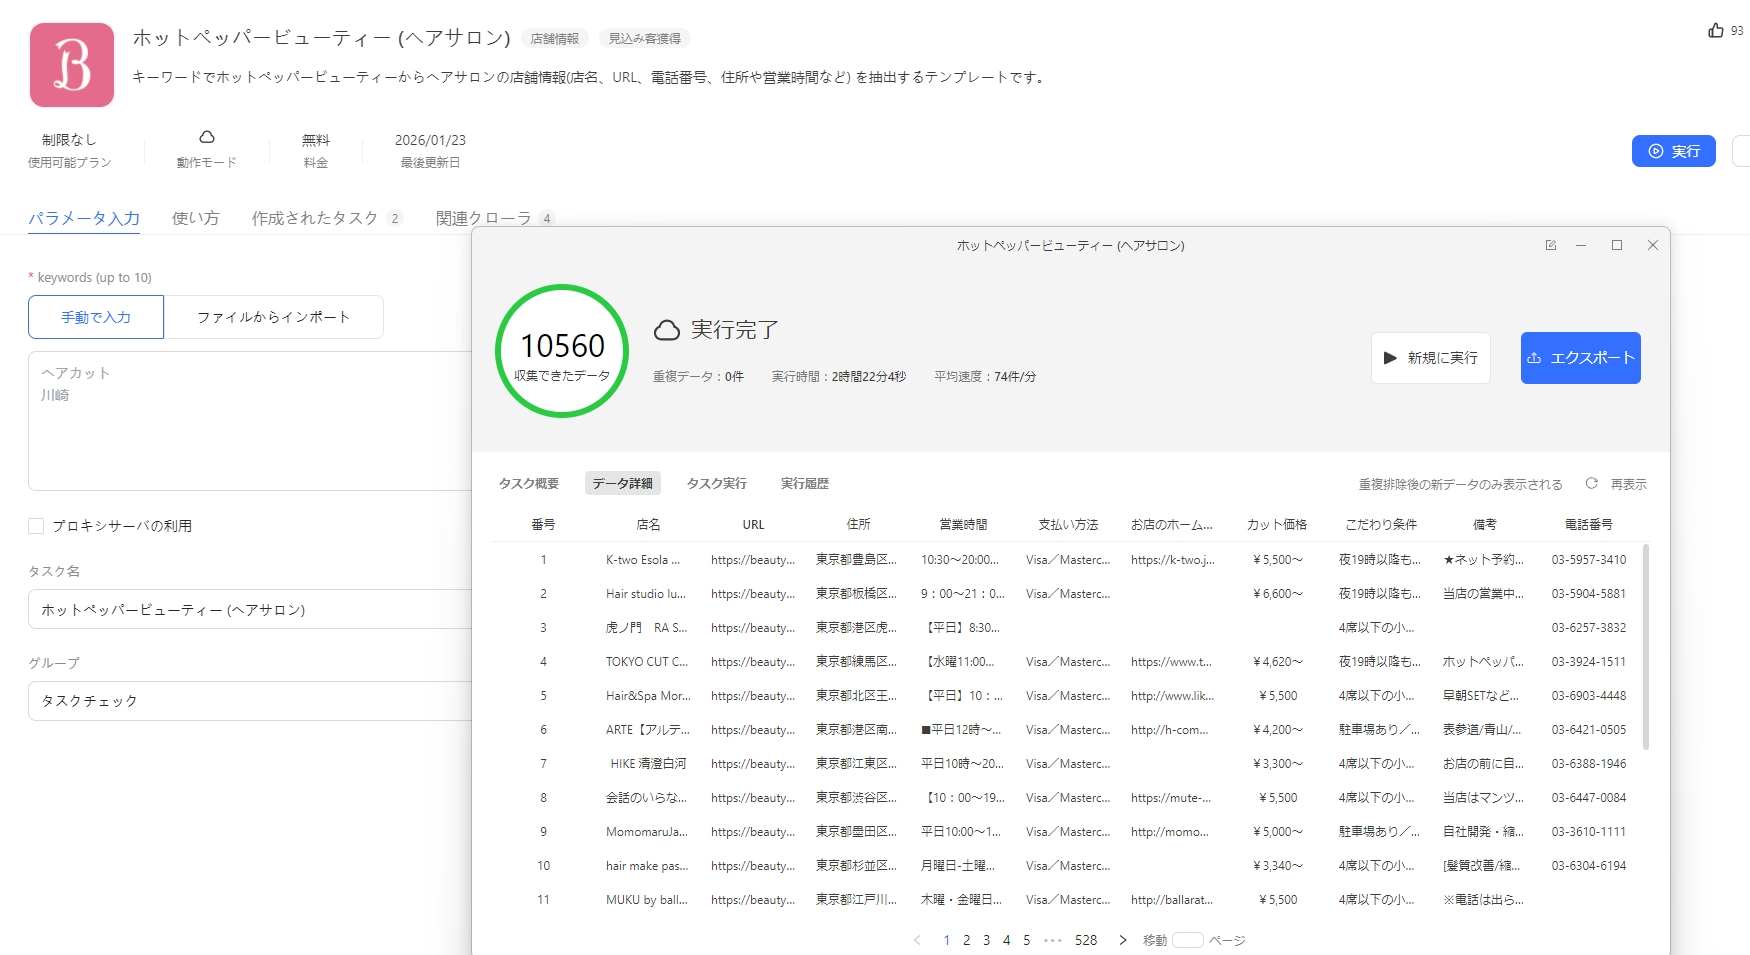Click the 新規に実行 button
Screen dimensions: 1750x955
(x=1430, y=358)
